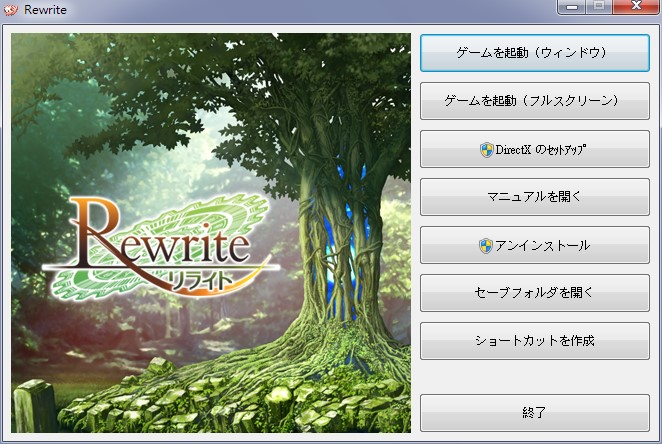Open DirectX のセットアップ button
Viewport: 662px width, 444px height.
(534, 149)
